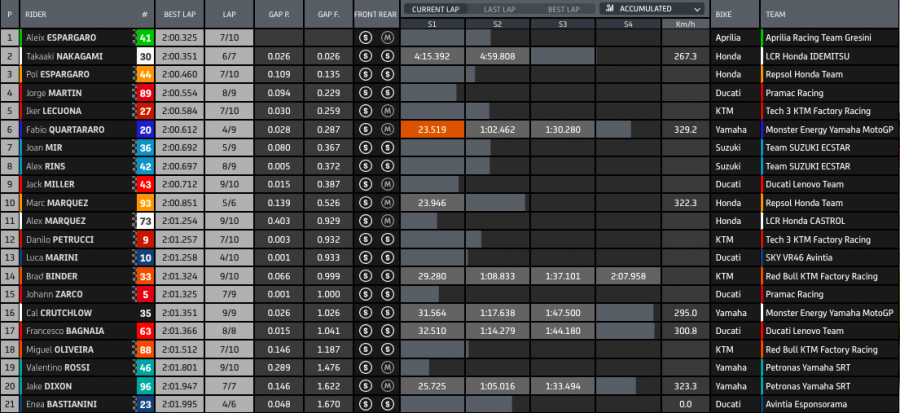Viewport: 900px width, 413px height.
Task: Click position number 21 cell
Action: 9,404
